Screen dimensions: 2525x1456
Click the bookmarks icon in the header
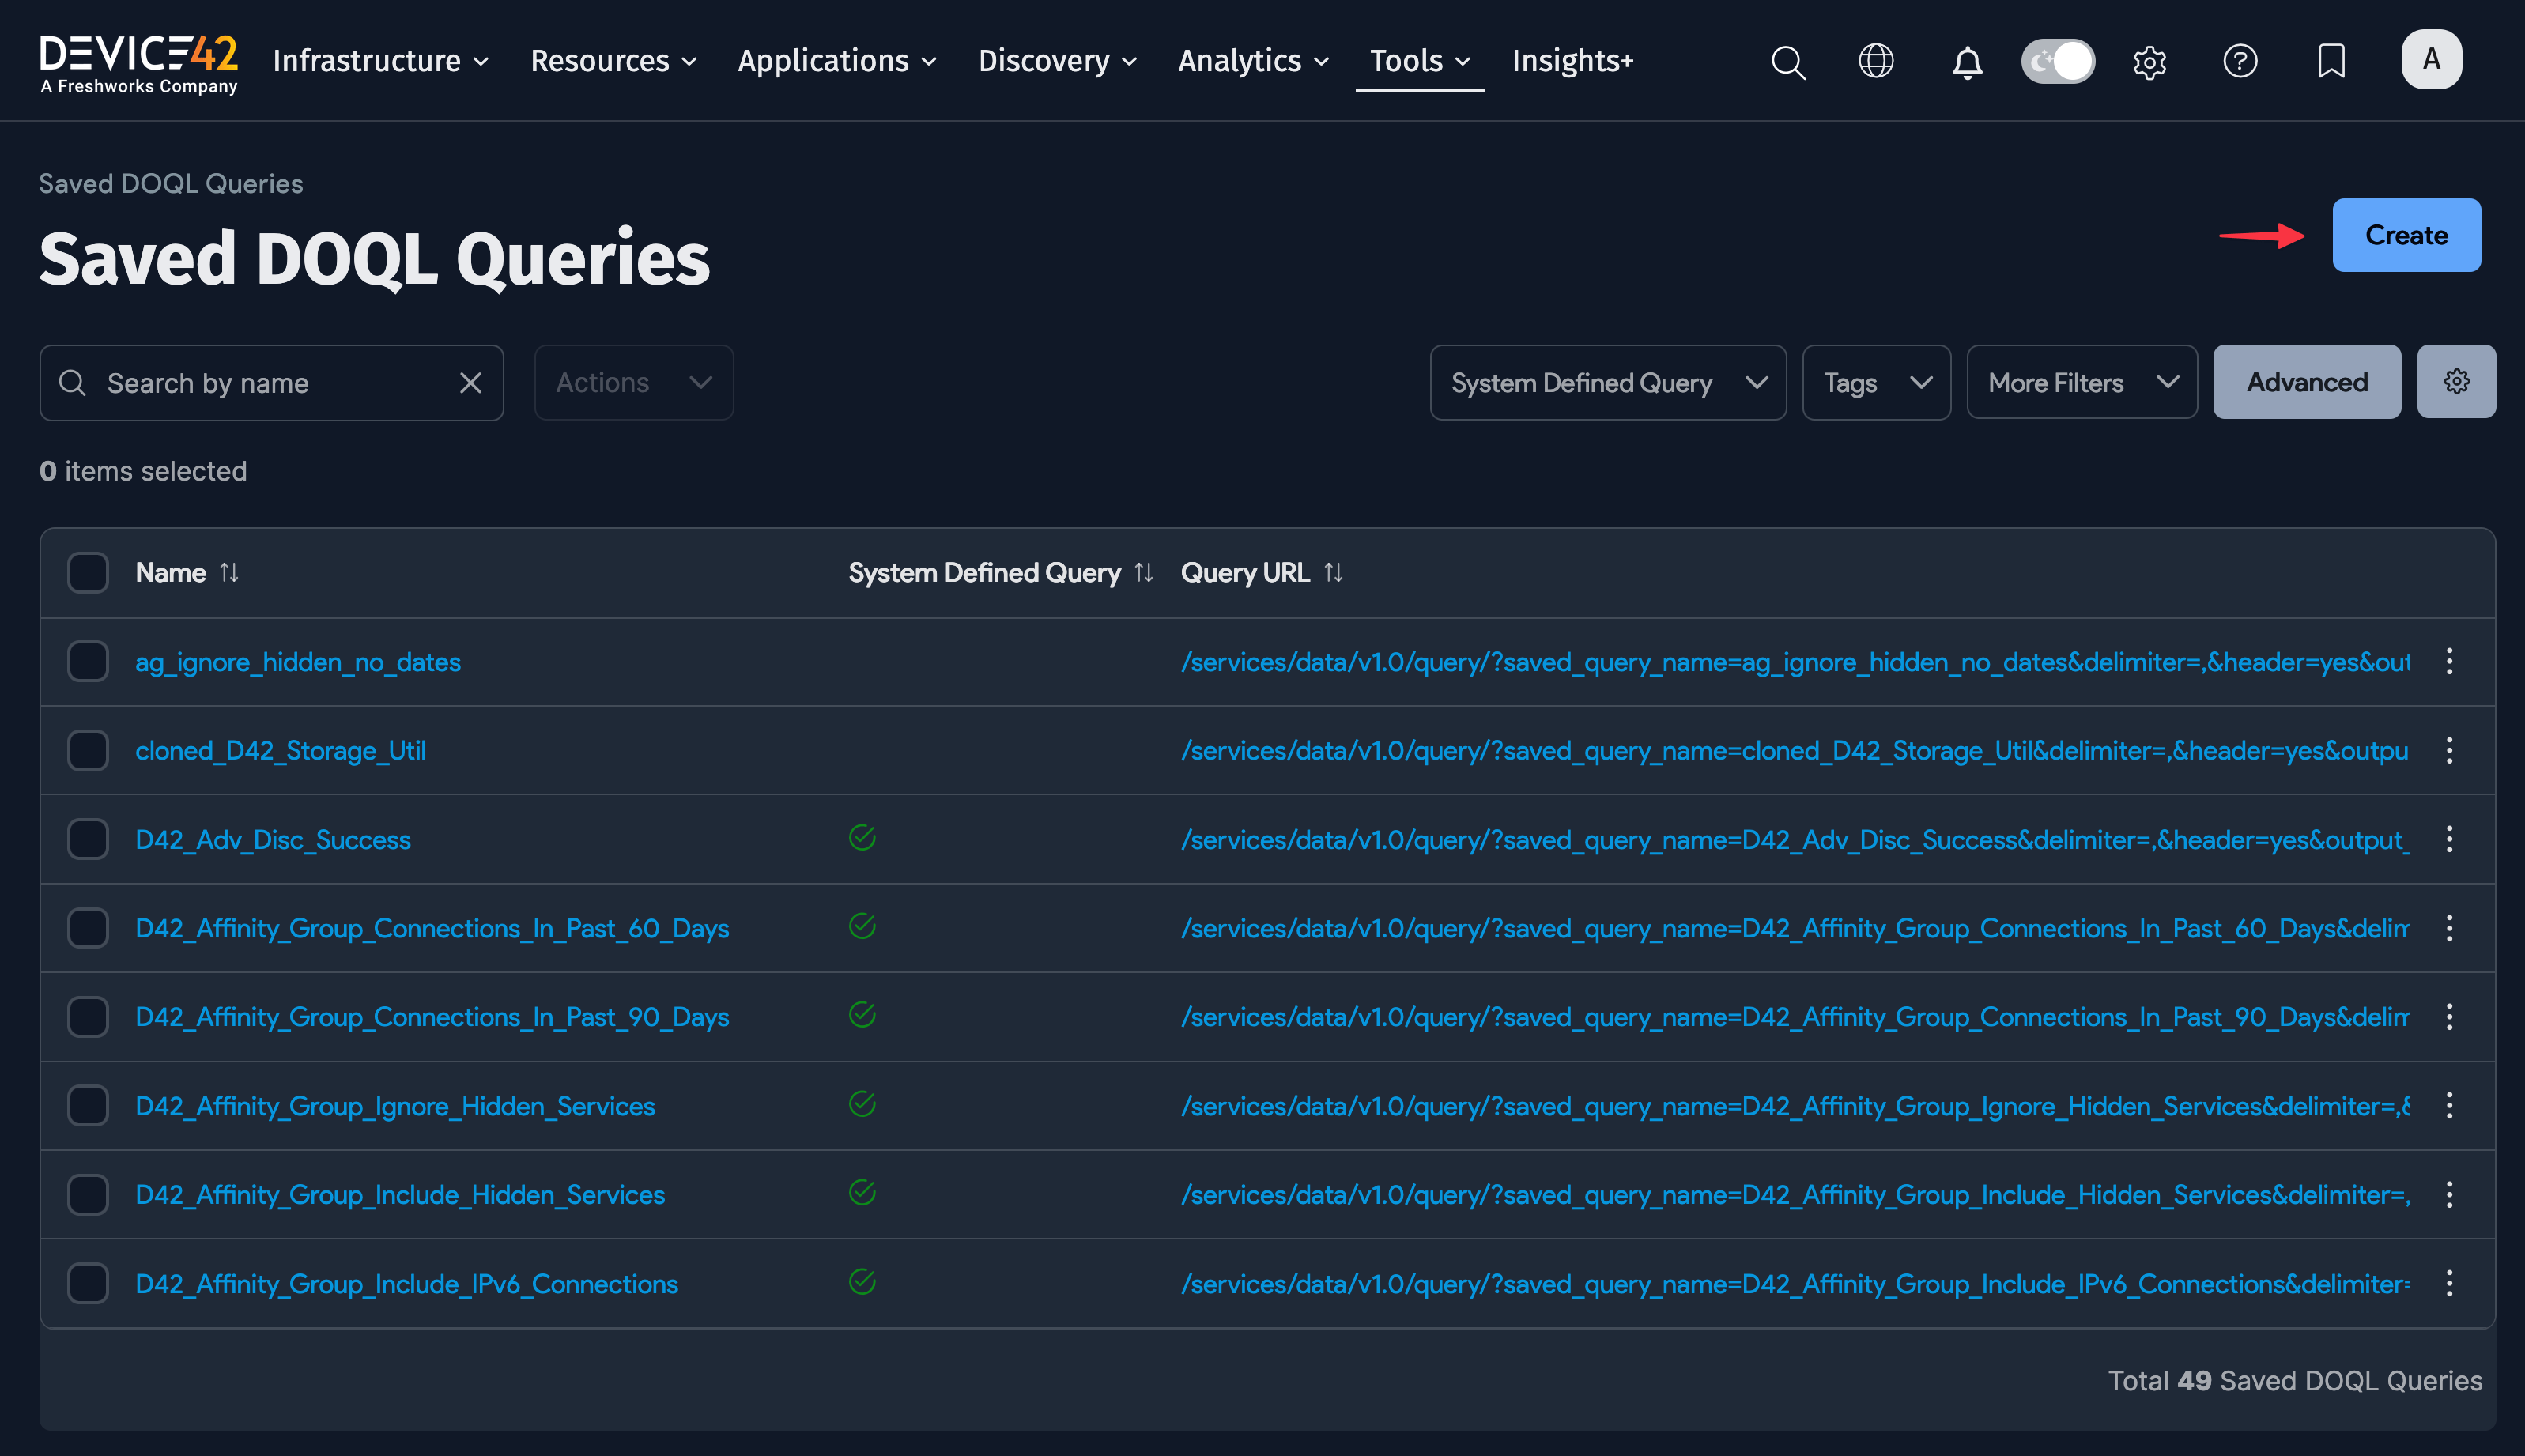coord(2331,62)
